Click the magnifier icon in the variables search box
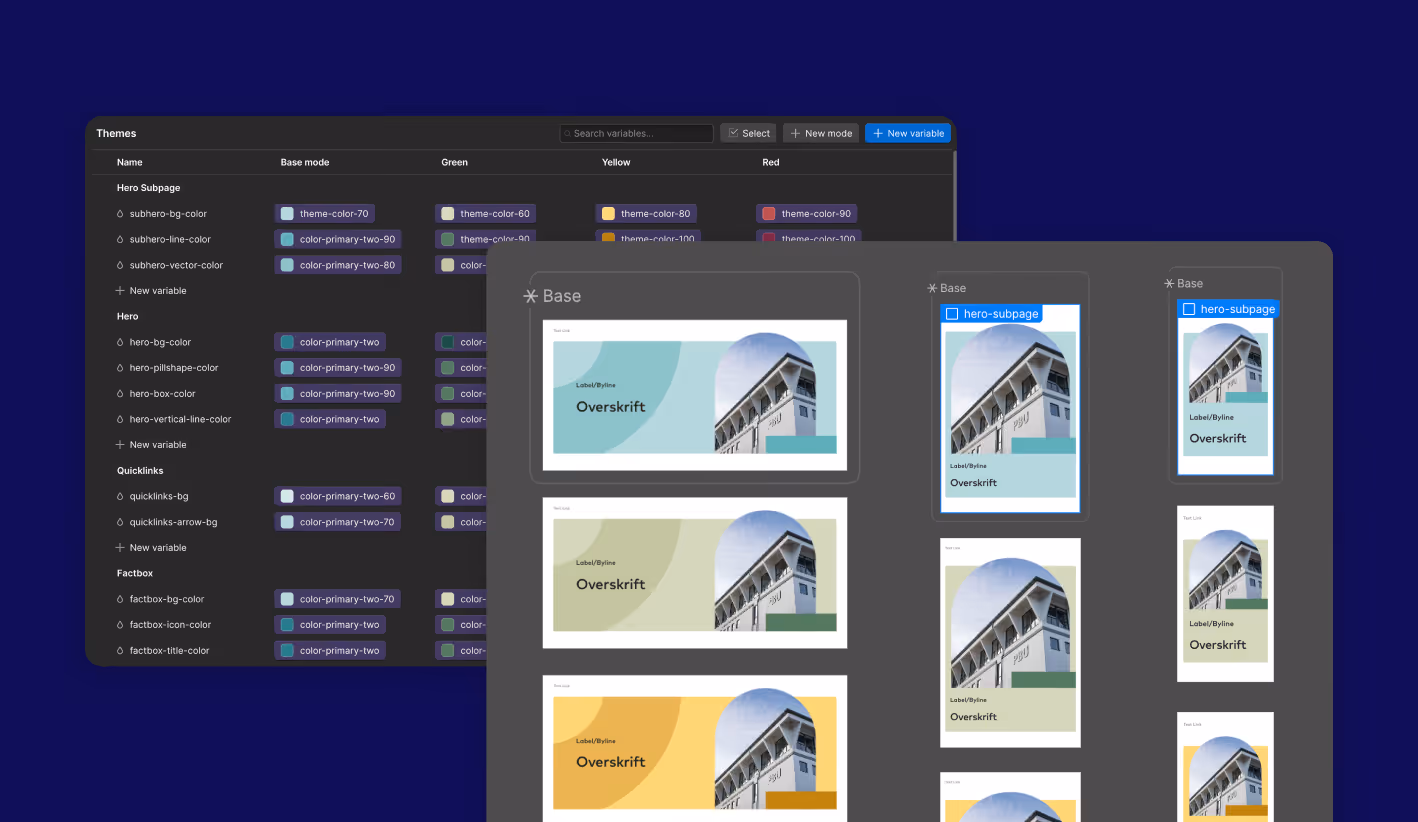The image size is (1418, 822). click(567, 133)
